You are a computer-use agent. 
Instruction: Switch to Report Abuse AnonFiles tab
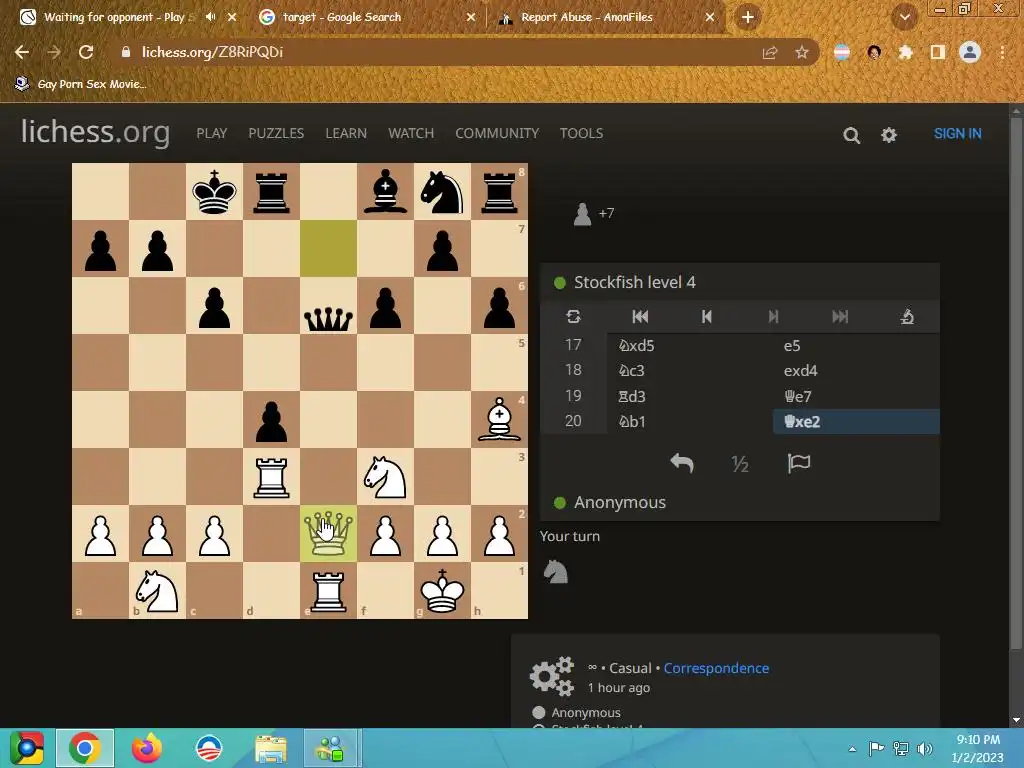604,17
